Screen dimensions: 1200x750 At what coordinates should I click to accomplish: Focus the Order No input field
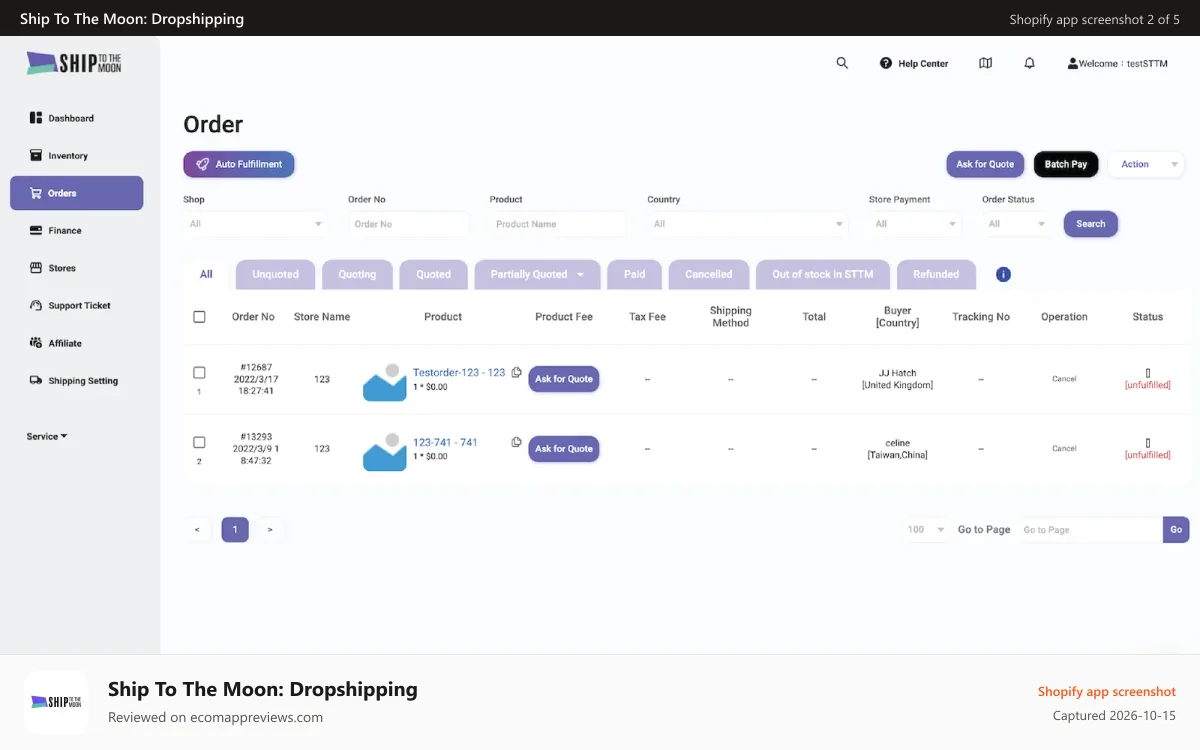pyautogui.click(x=408, y=224)
